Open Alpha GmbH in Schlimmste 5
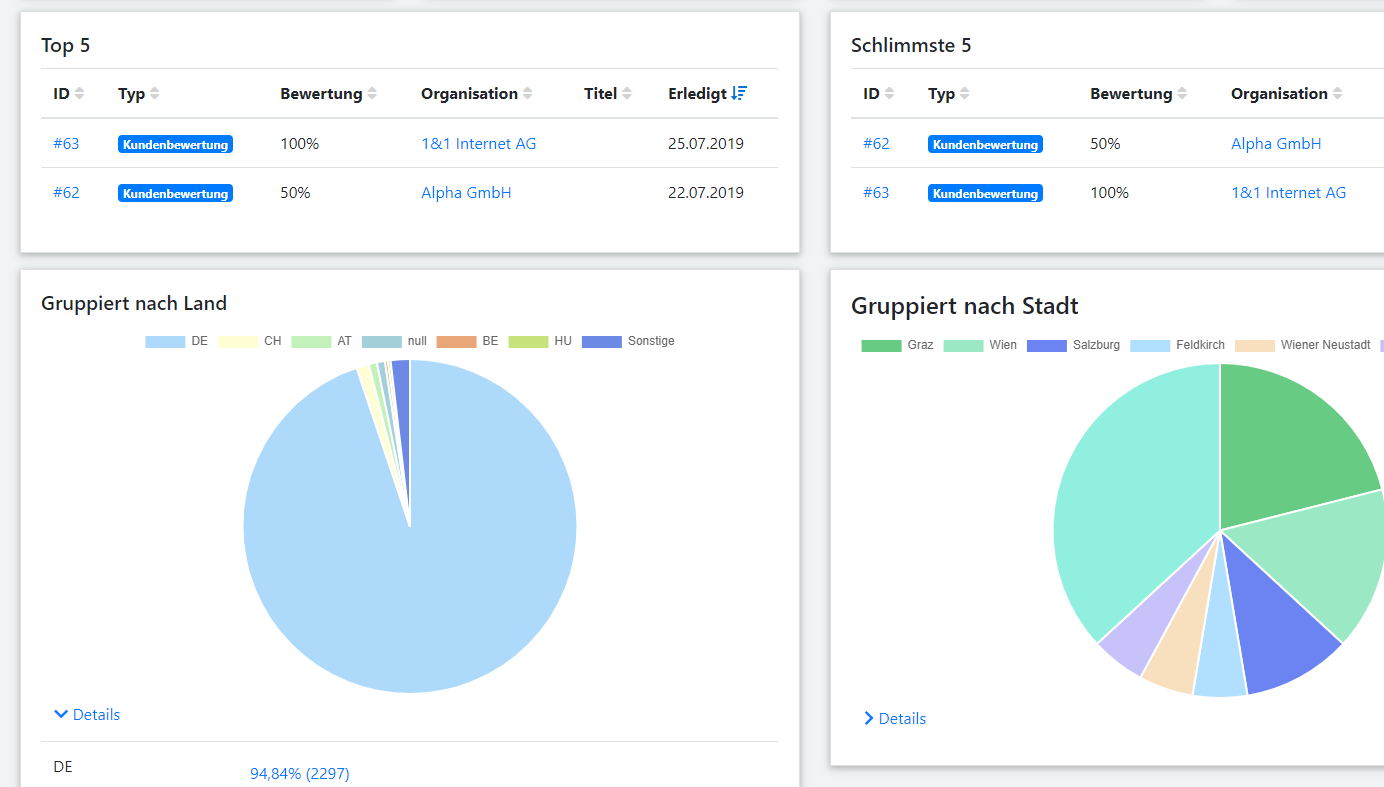The image size is (1384, 787). tap(1276, 144)
